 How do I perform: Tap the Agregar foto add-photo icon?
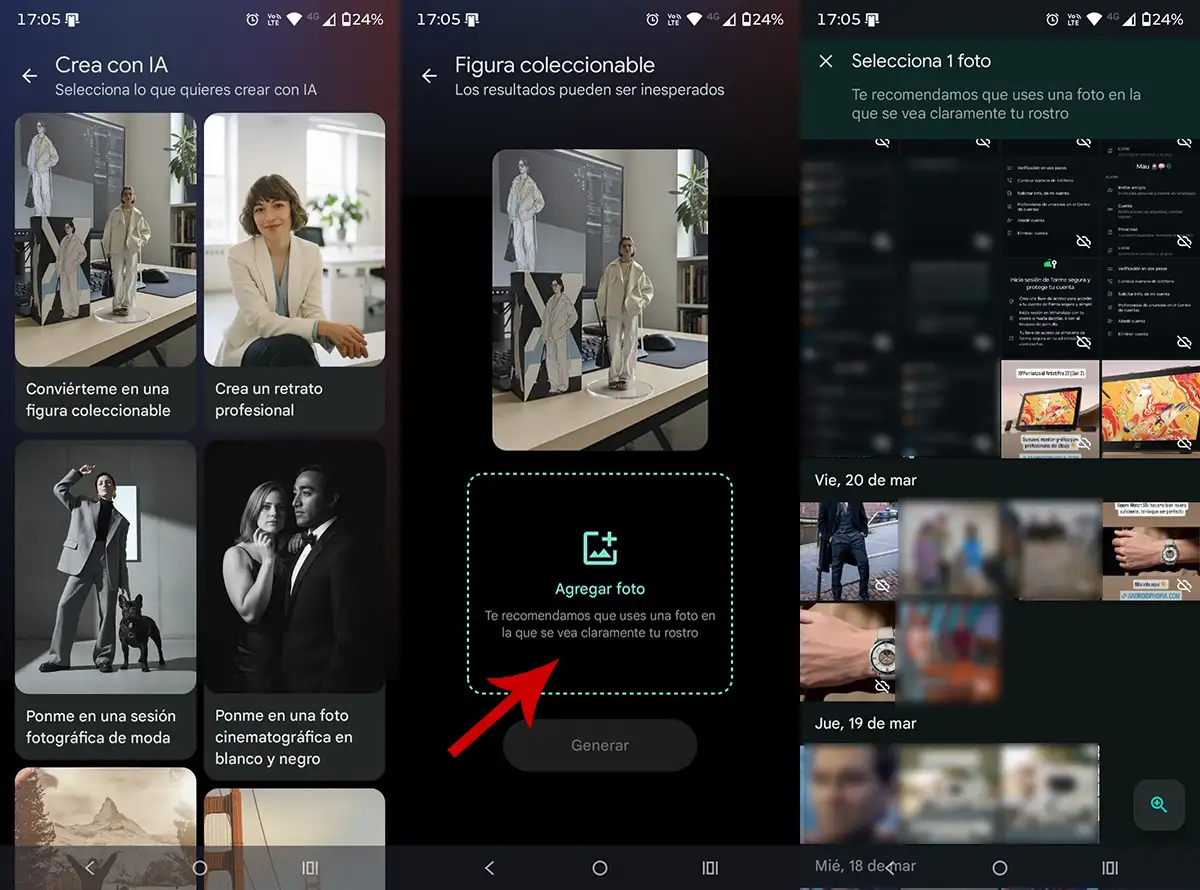point(600,550)
